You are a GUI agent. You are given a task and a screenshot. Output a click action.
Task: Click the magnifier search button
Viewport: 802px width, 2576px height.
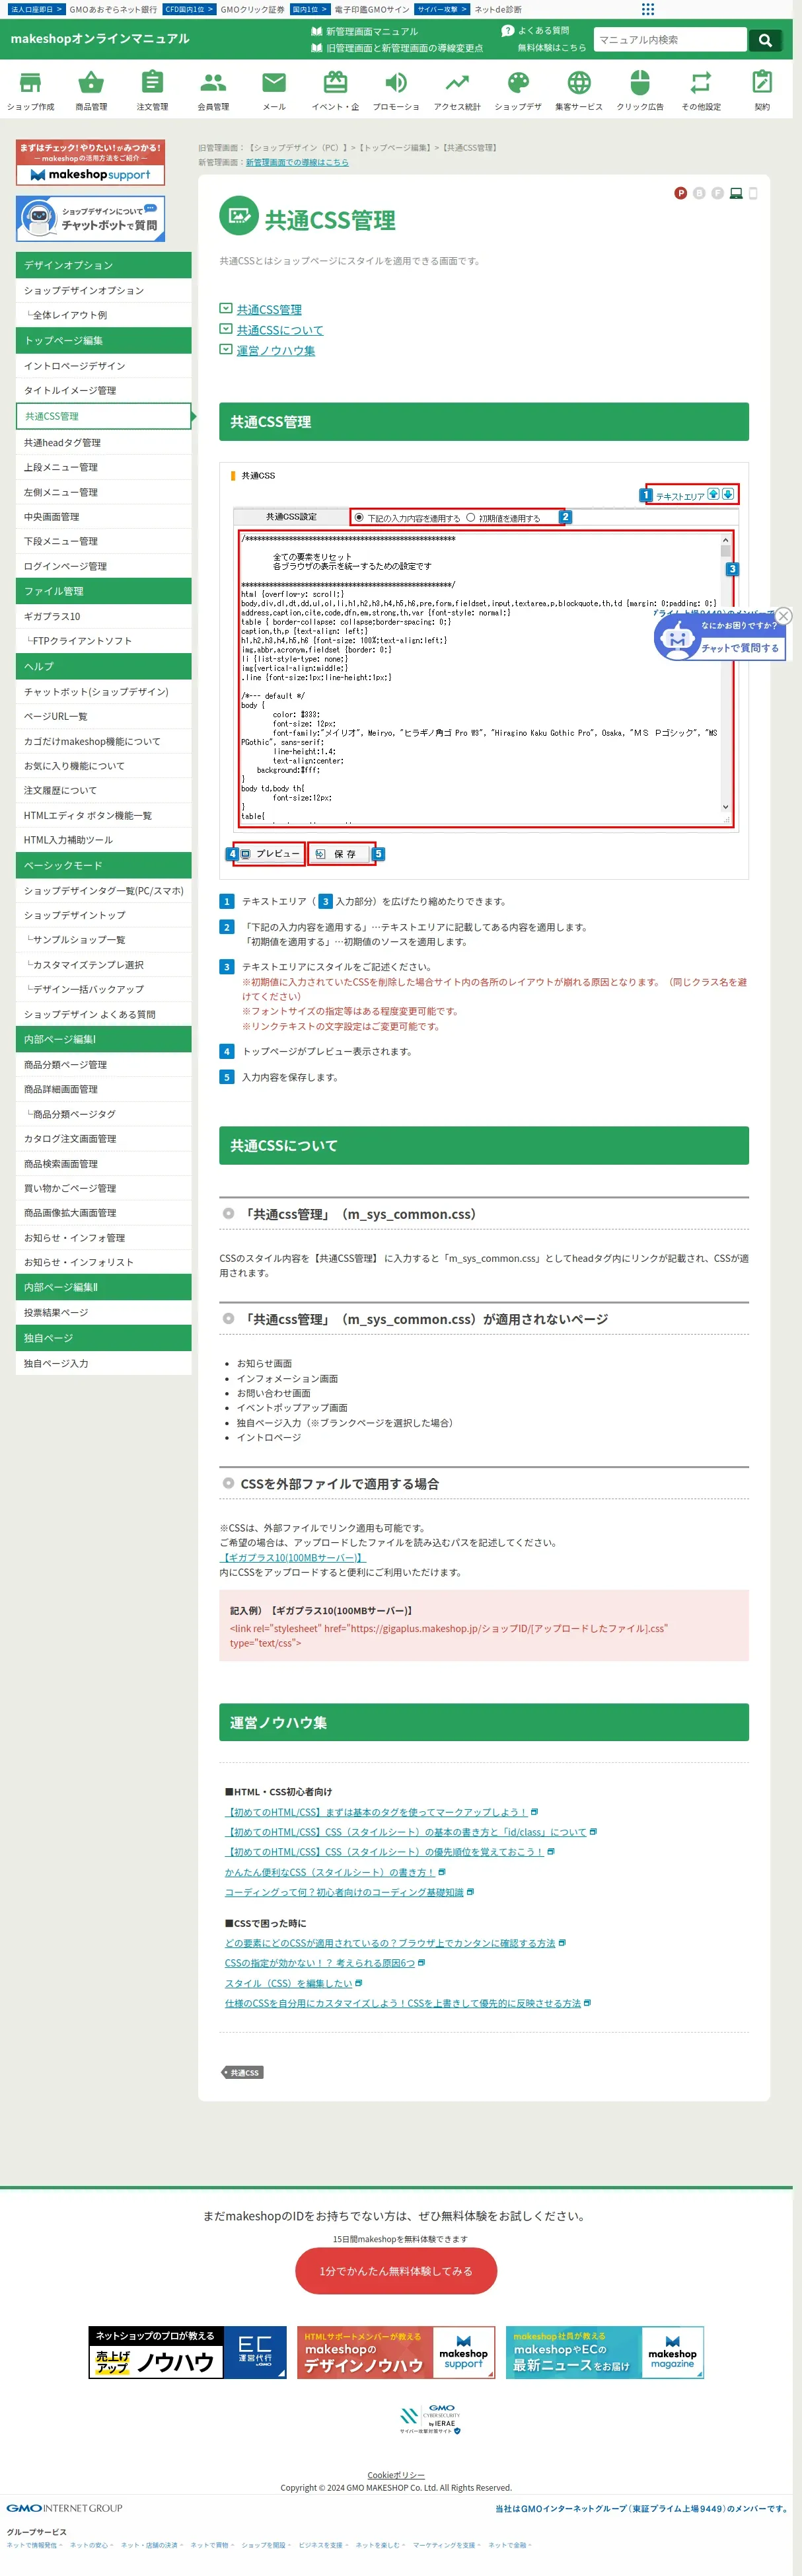tap(765, 40)
